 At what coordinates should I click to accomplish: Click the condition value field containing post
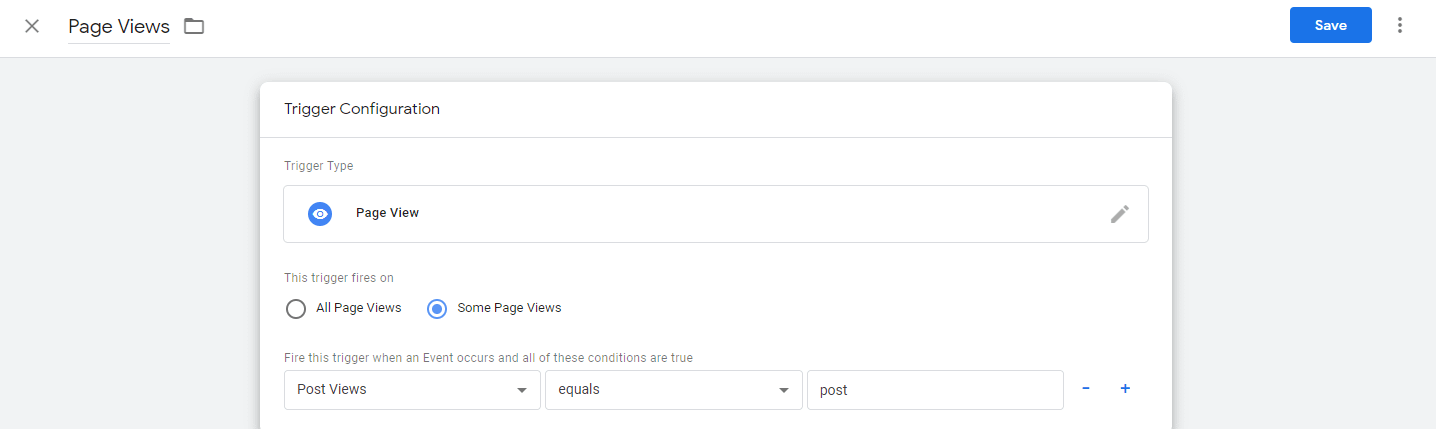pos(934,390)
